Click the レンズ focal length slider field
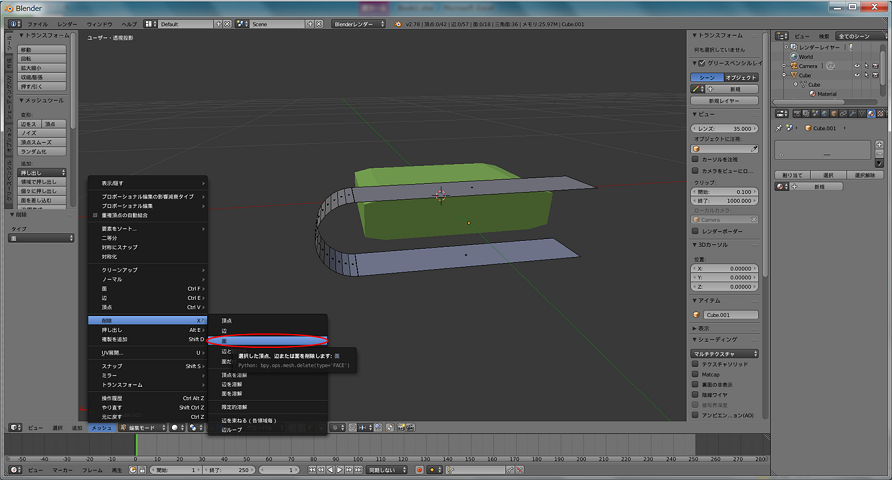892x480 pixels. tap(726, 129)
